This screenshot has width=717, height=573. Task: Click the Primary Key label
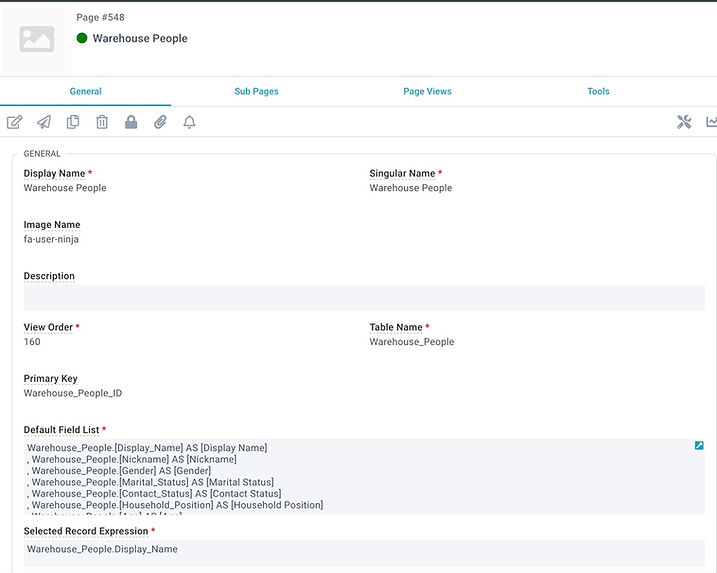coord(50,379)
